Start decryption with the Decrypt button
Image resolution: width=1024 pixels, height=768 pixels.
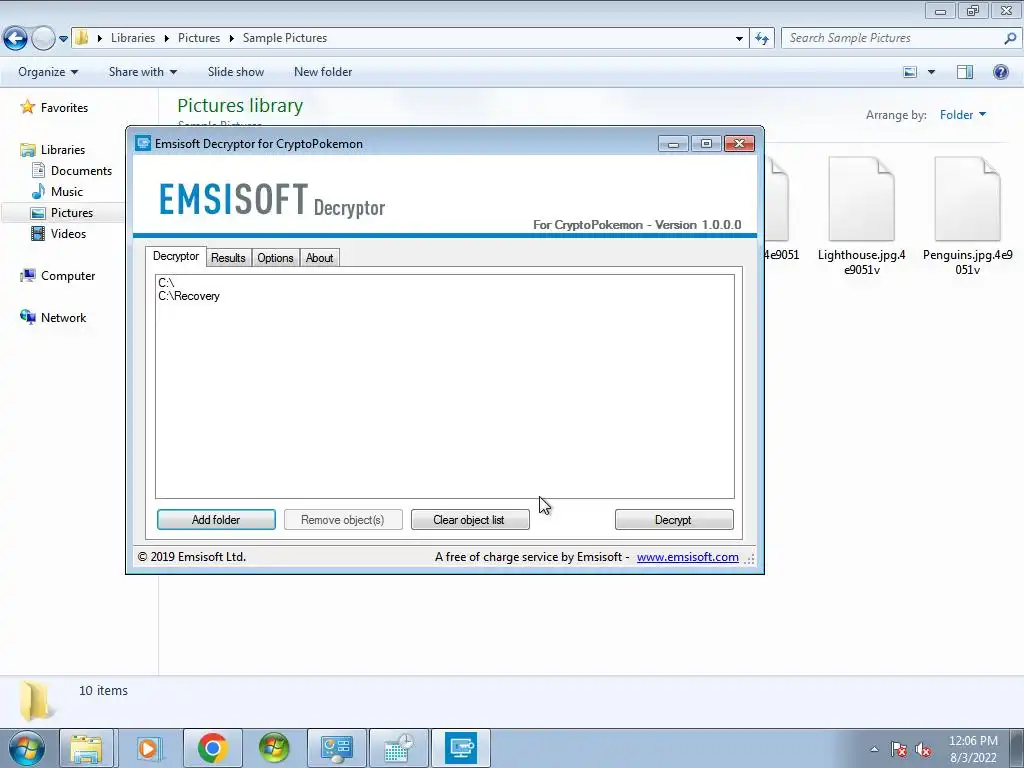click(x=673, y=520)
